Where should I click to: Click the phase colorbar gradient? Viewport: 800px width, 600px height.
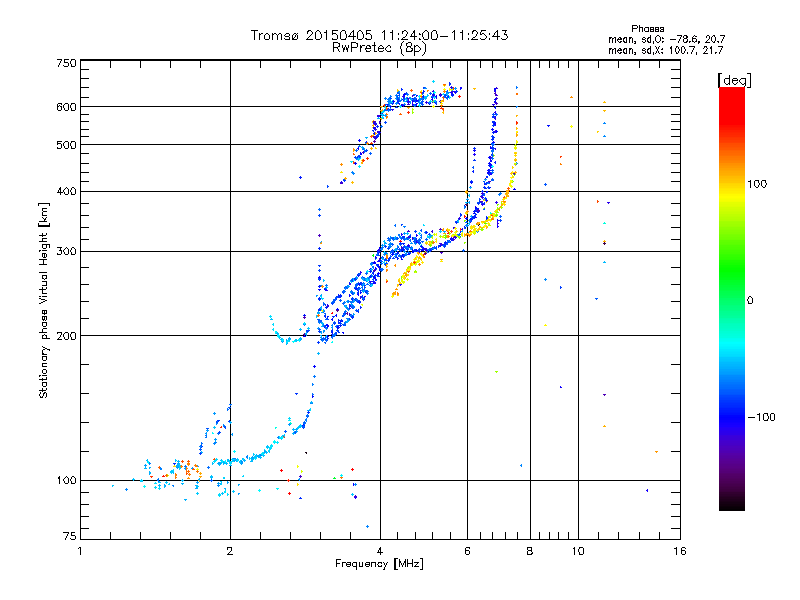click(x=732, y=298)
